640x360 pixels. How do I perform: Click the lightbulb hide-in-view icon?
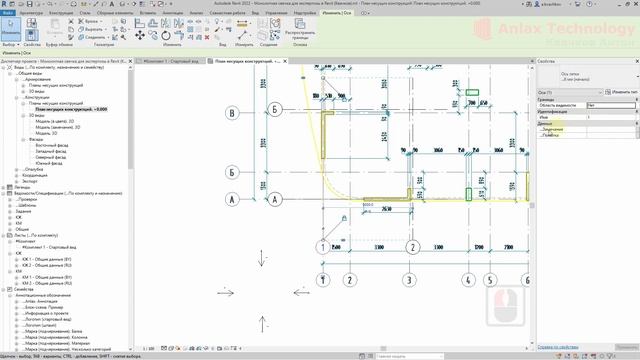[x=217, y=21]
